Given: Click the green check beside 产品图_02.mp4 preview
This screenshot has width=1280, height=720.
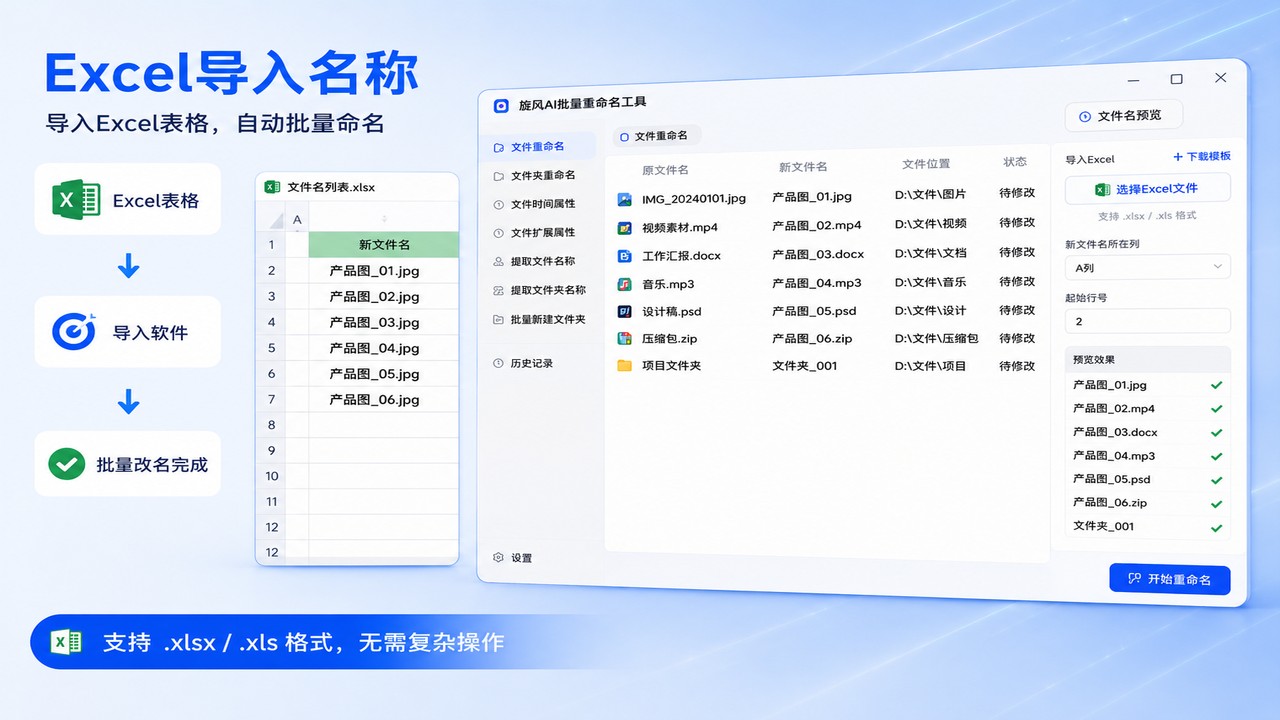Looking at the screenshot, I should pos(1216,409).
